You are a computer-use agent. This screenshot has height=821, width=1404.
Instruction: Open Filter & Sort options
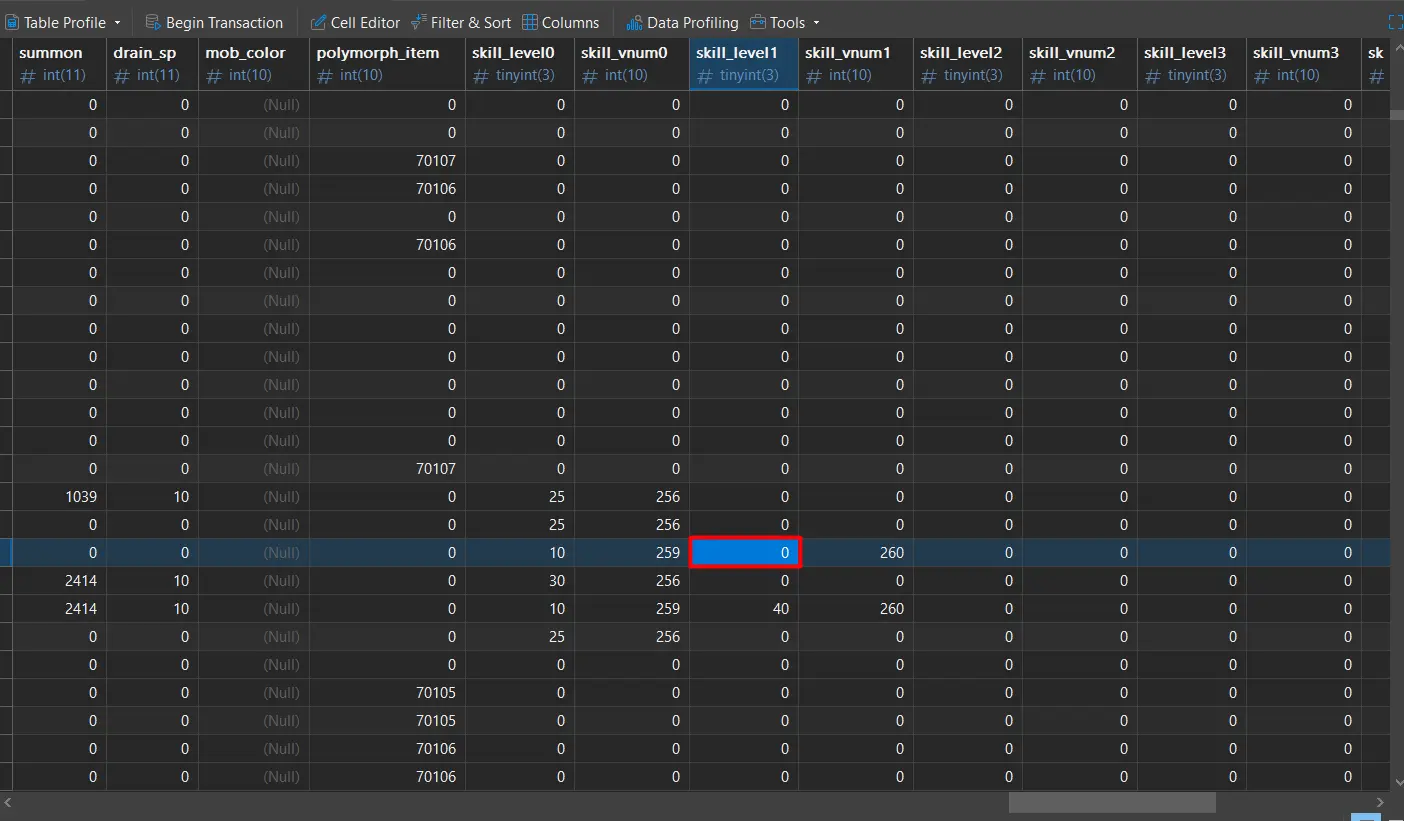coord(461,23)
